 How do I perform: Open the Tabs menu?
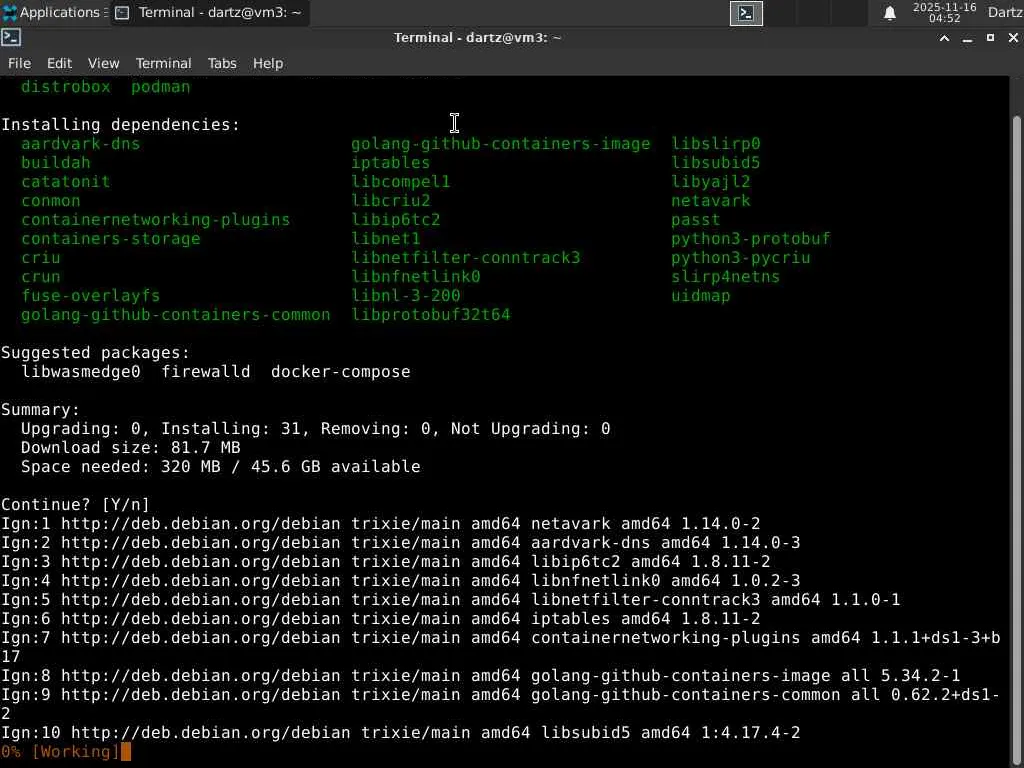pyautogui.click(x=222, y=63)
